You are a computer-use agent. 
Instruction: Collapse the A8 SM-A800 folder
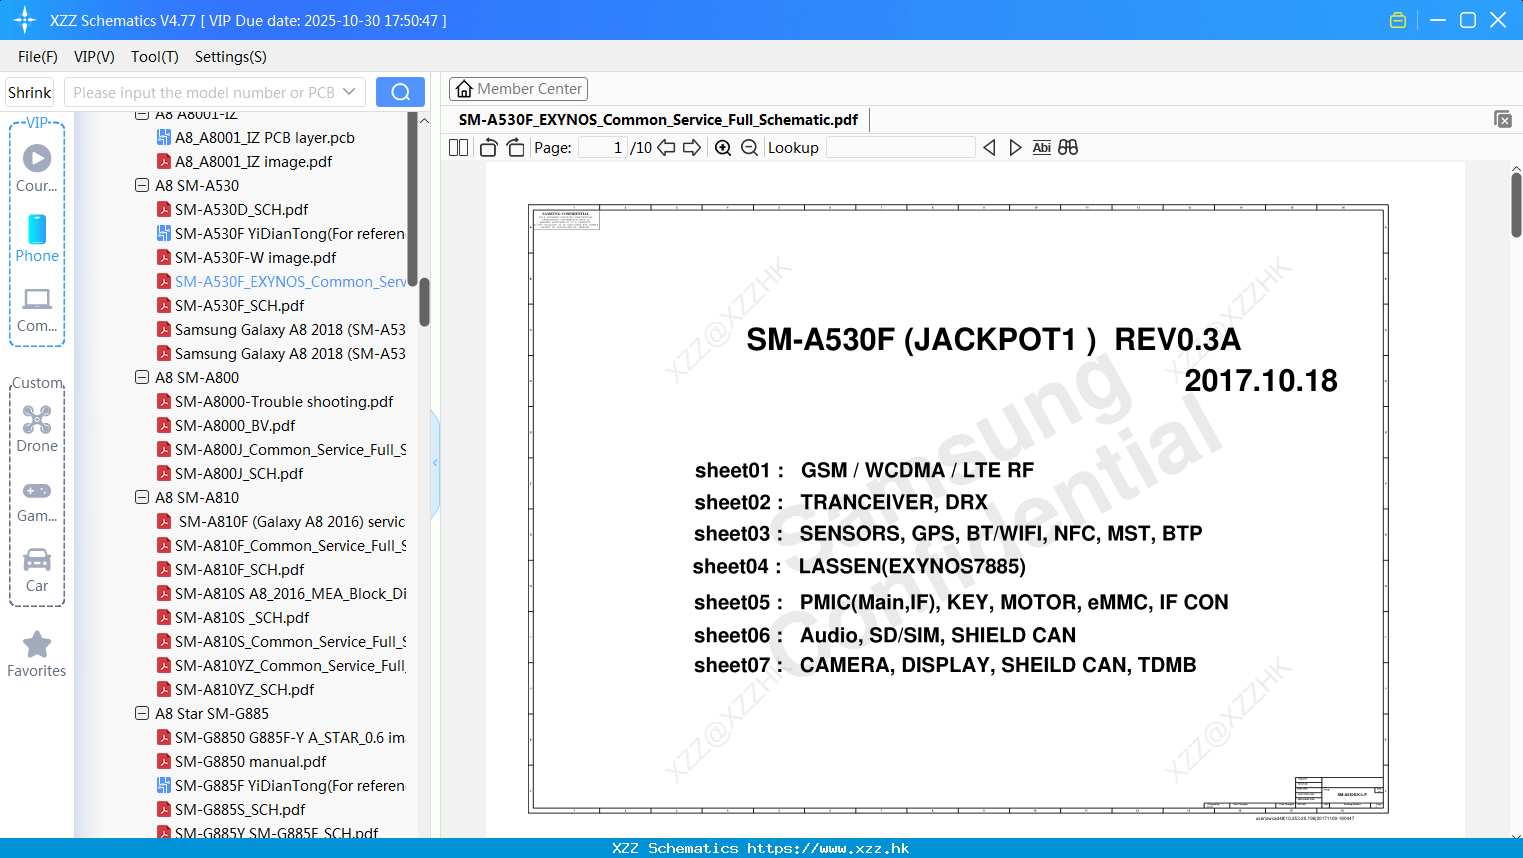[x=142, y=377]
